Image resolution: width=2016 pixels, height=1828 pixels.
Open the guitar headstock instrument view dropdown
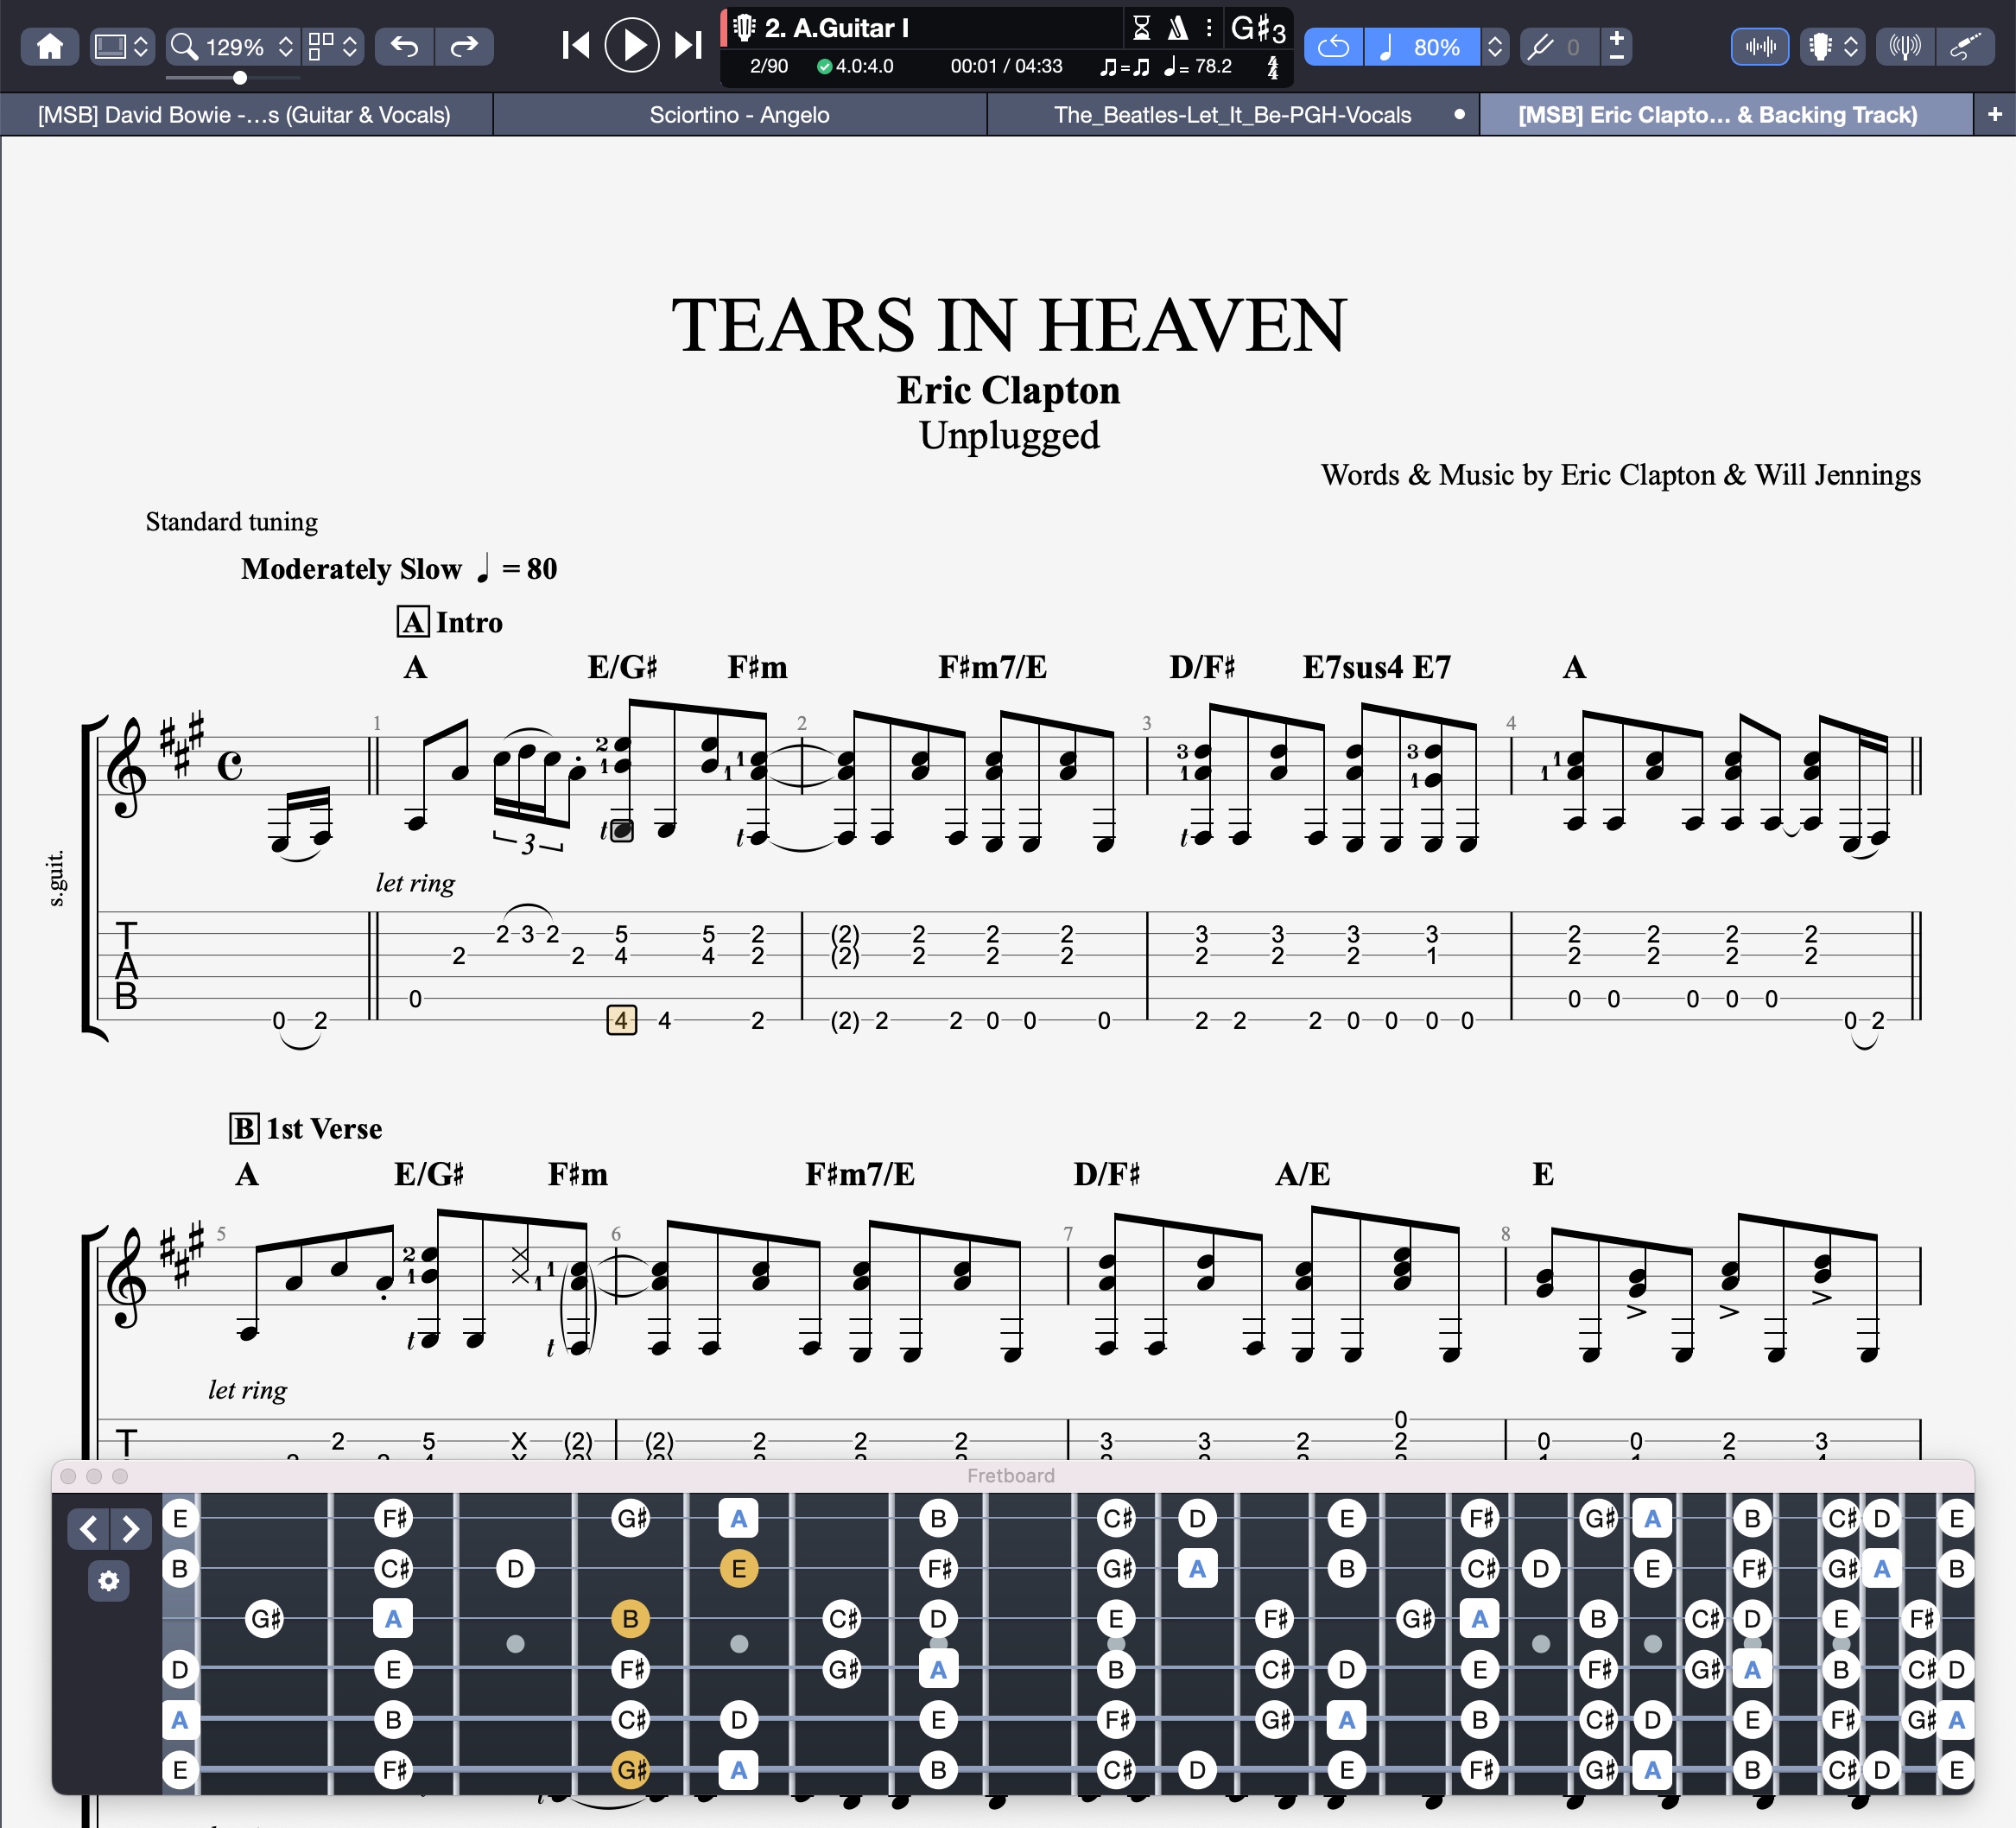[x=1832, y=46]
